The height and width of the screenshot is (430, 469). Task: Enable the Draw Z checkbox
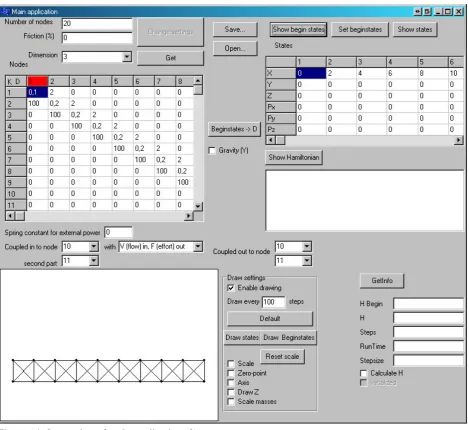click(231, 392)
